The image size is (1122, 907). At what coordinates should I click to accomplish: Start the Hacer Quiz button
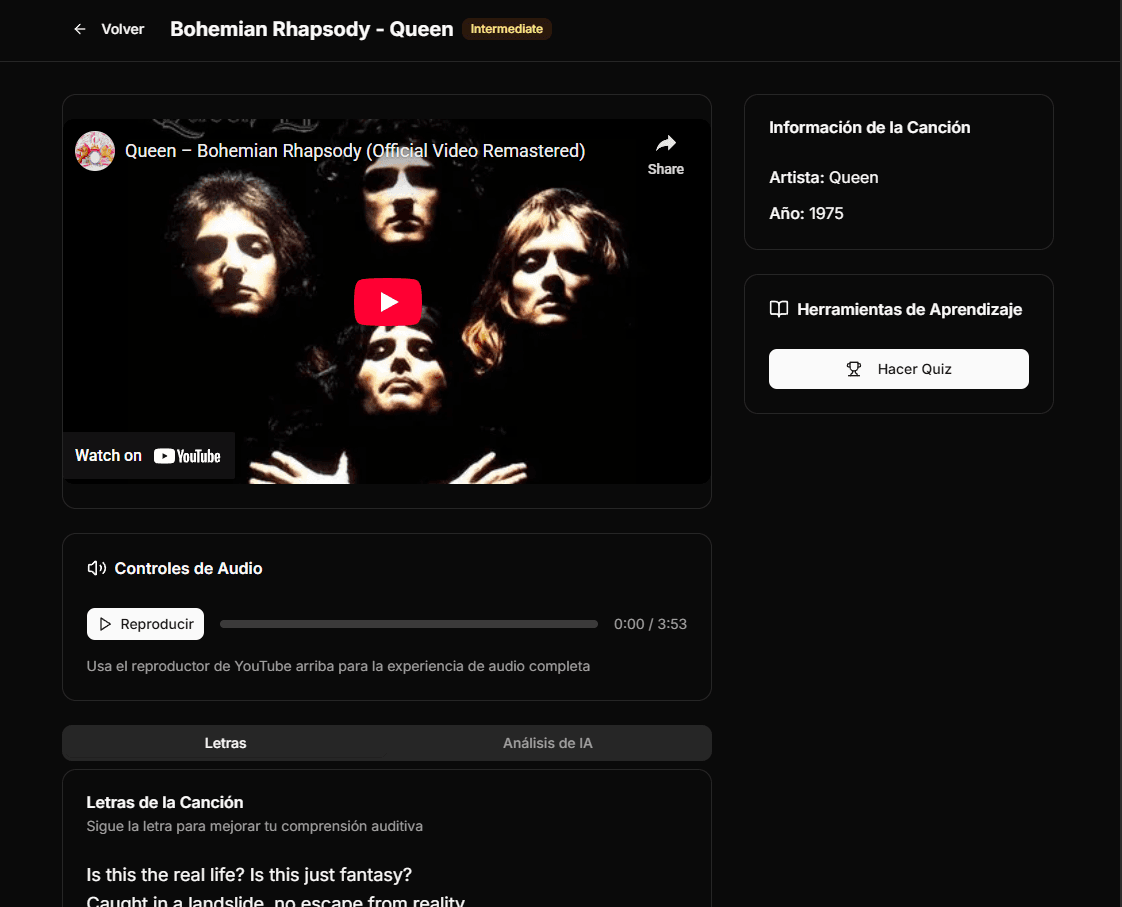[899, 369]
